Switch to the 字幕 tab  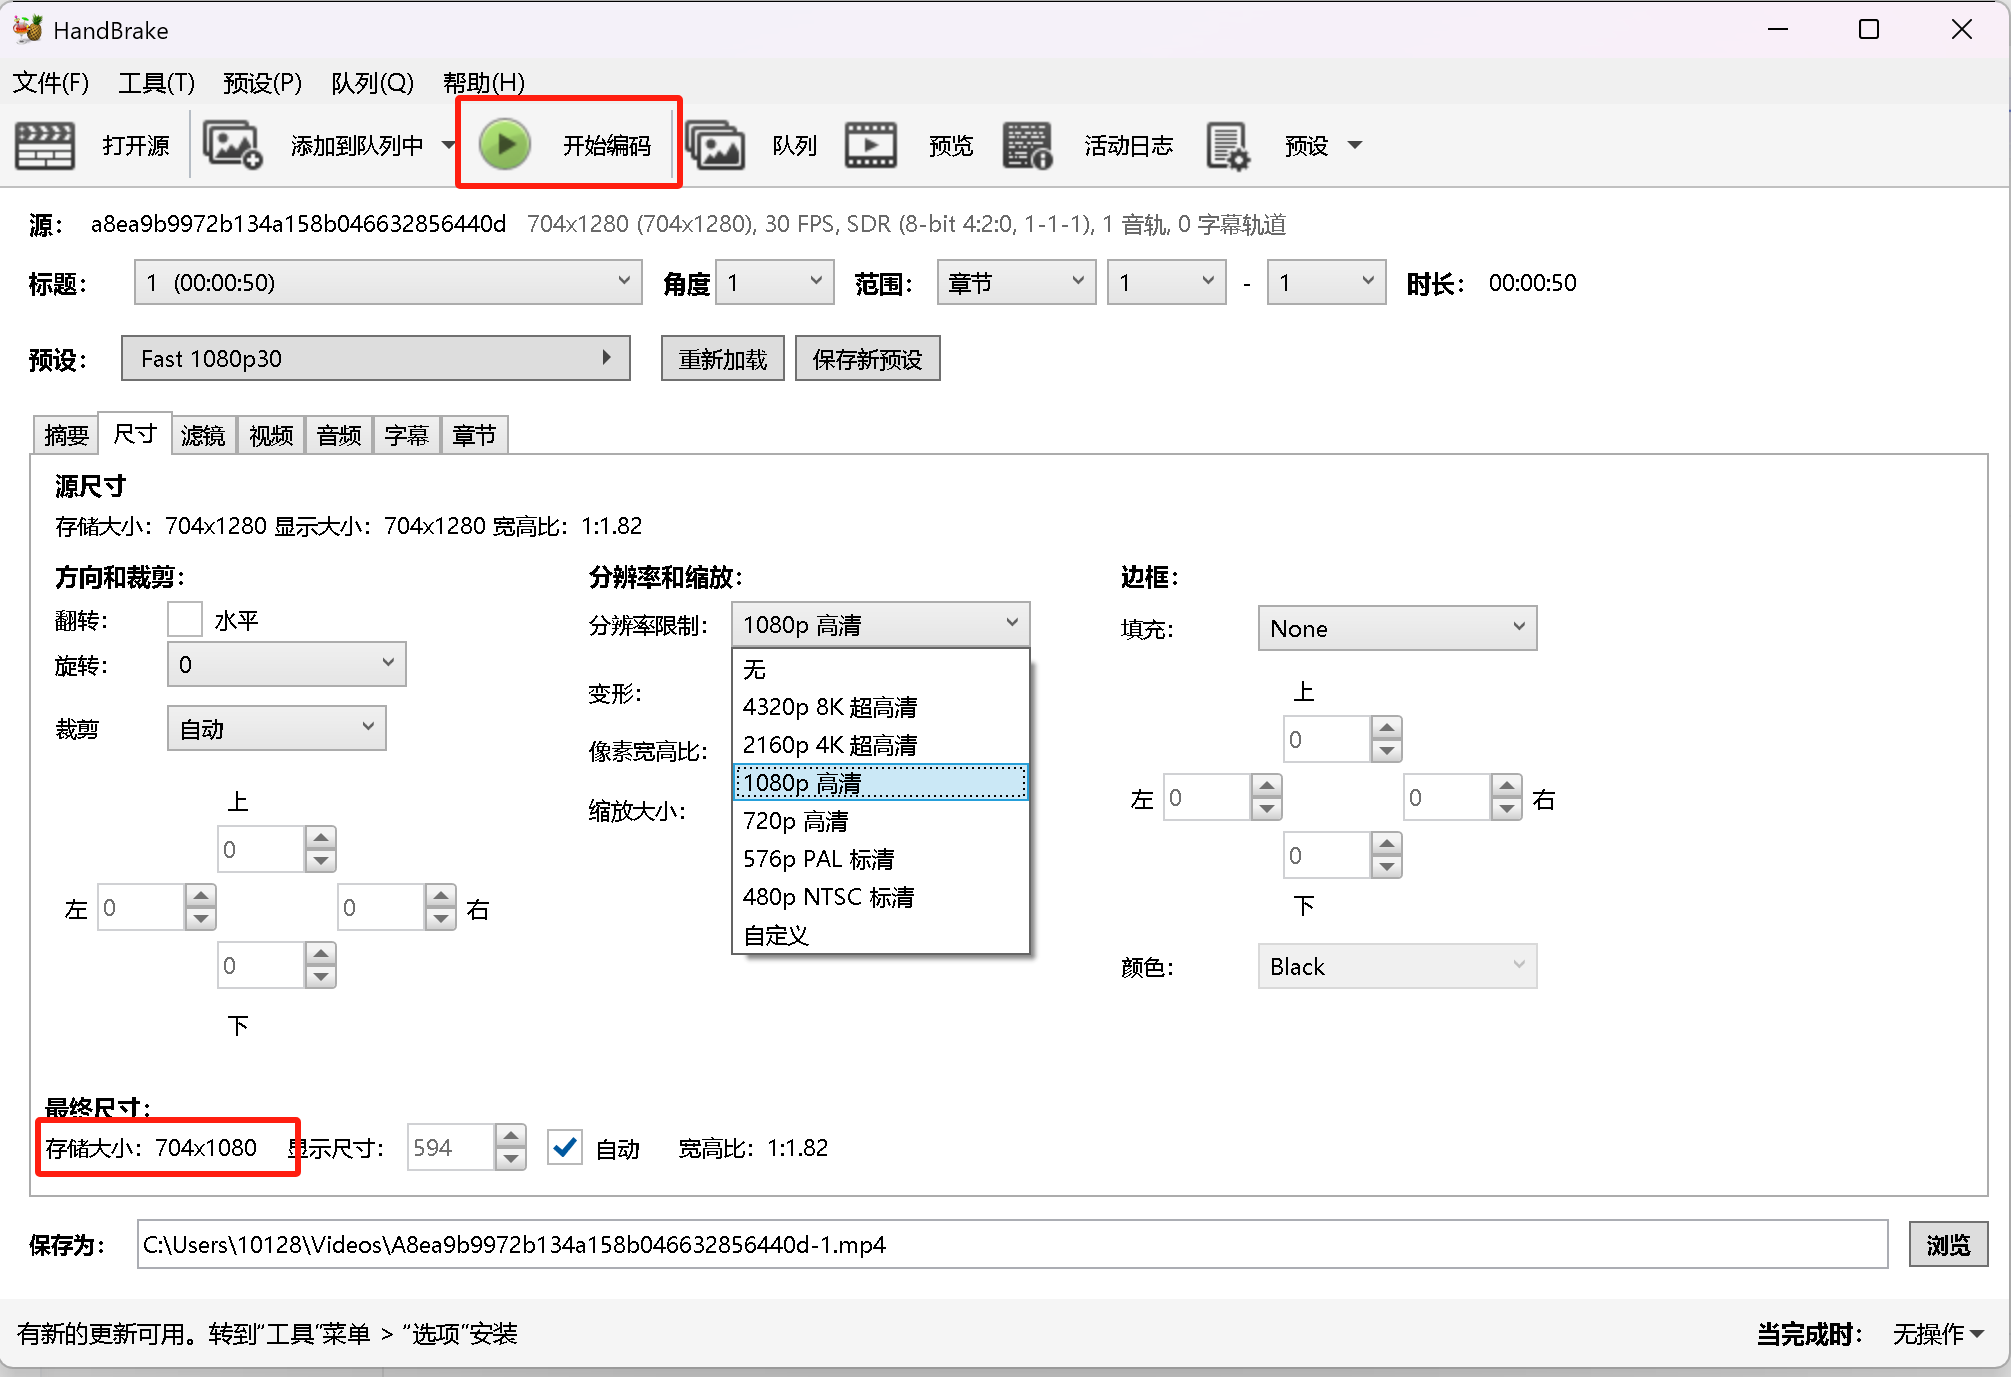406,435
